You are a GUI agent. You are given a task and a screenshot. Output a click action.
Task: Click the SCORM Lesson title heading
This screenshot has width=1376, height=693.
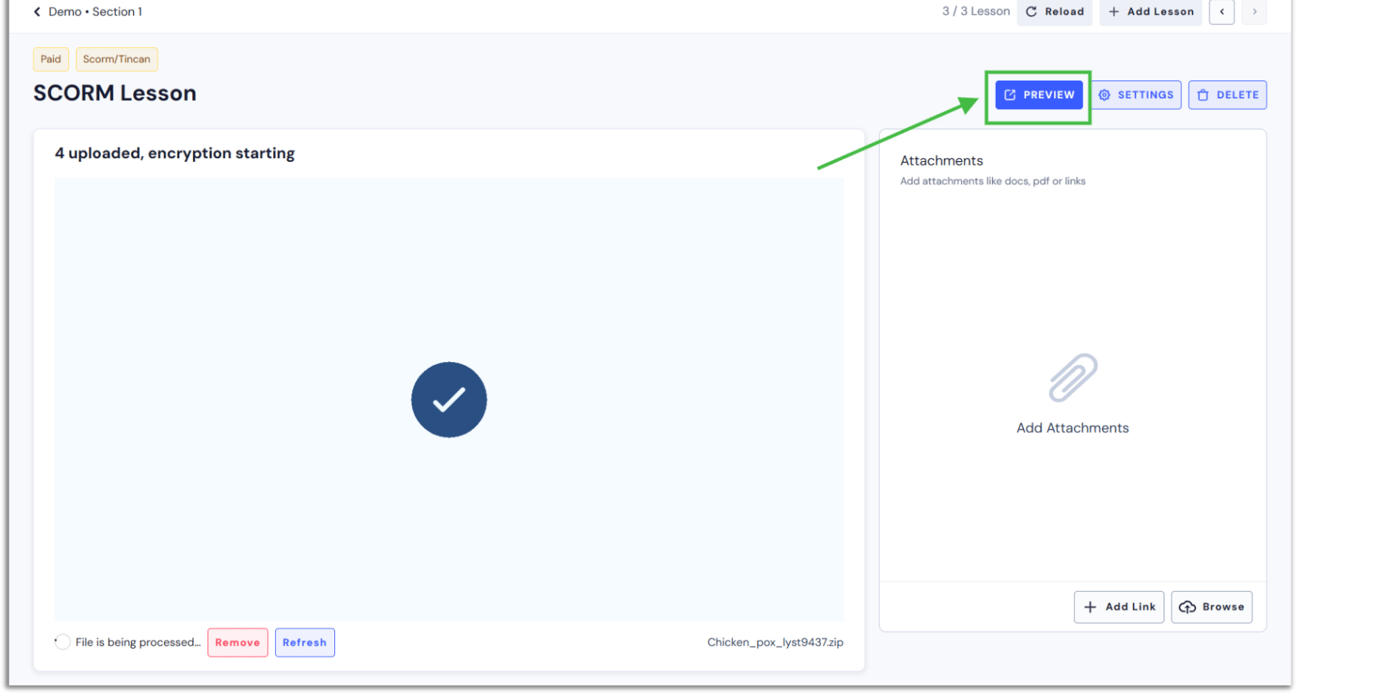(114, 92)
